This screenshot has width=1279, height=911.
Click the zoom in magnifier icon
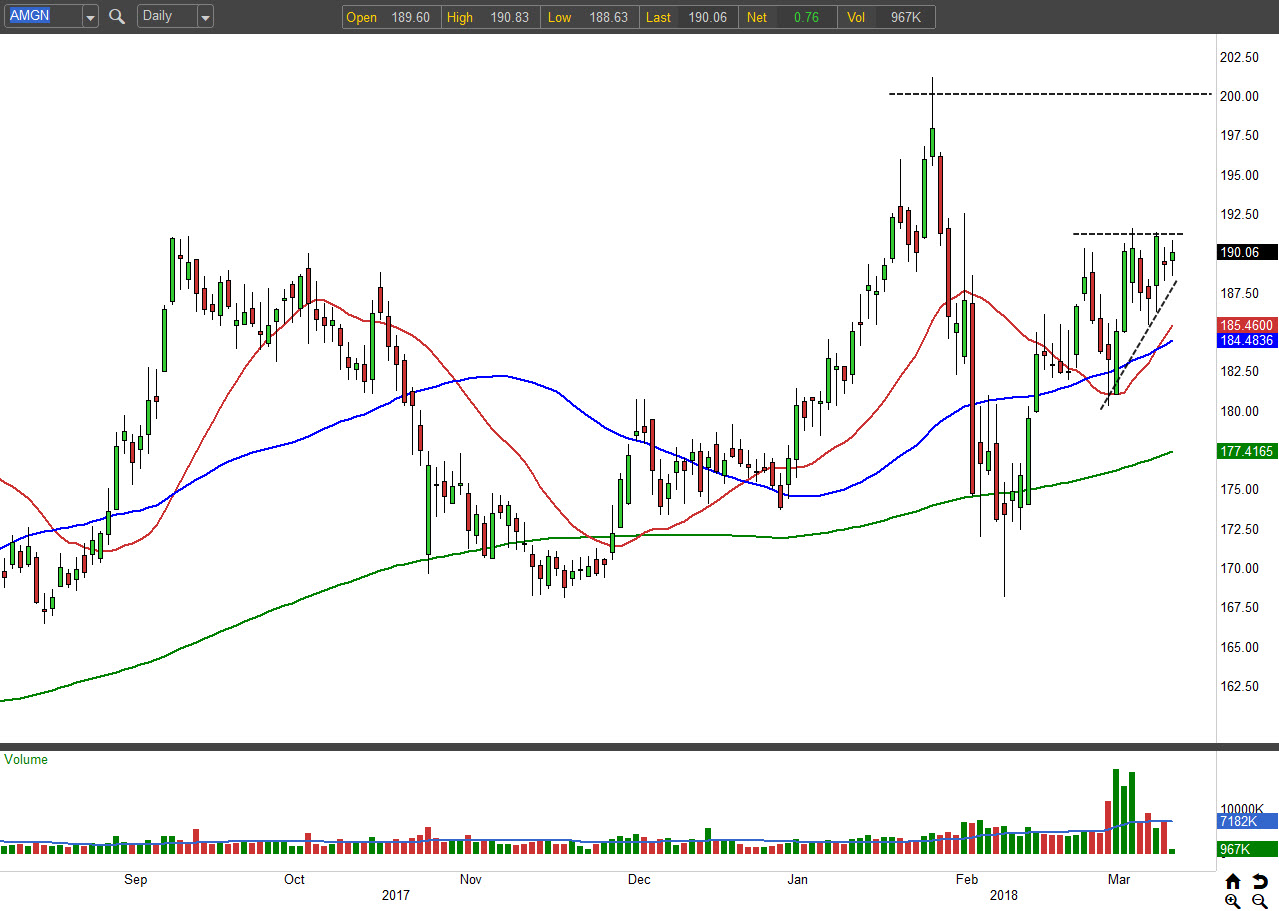click(x=1232, y=901)
